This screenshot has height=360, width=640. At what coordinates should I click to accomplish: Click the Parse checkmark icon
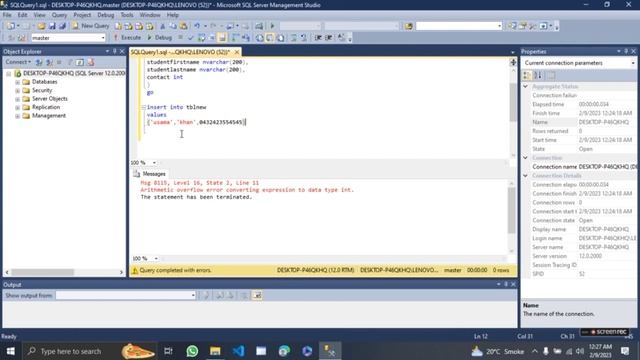point(191,38)
